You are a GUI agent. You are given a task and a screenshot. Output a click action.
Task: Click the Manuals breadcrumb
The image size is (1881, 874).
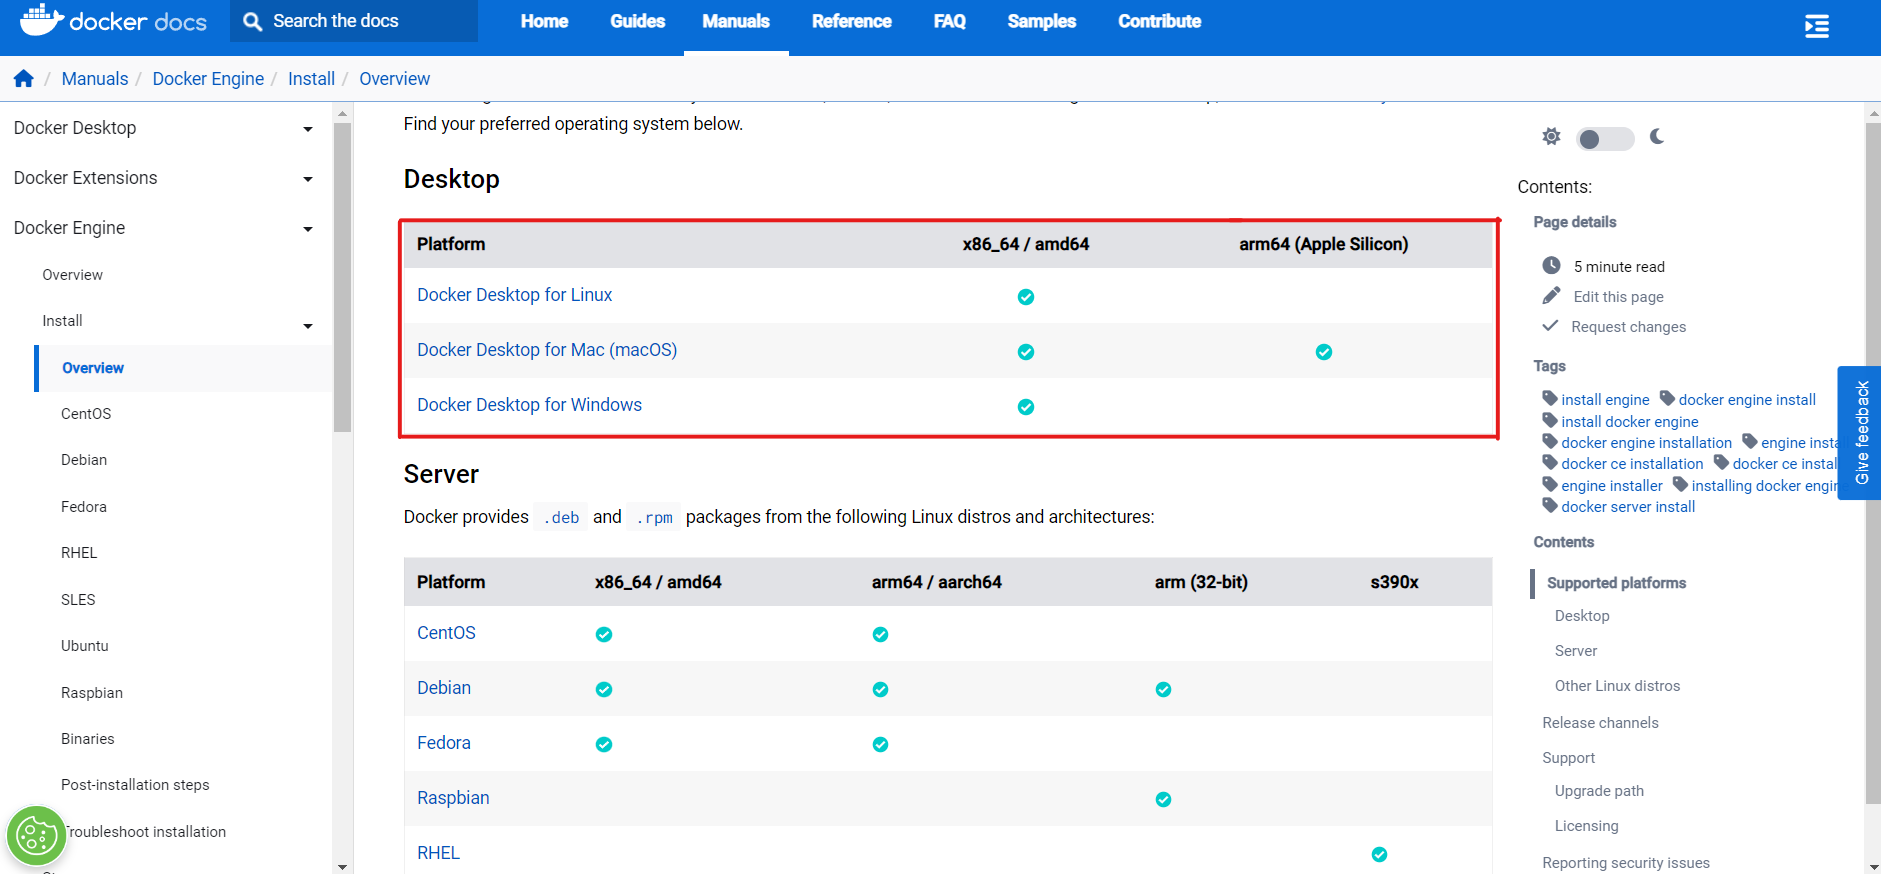point(95,79)
